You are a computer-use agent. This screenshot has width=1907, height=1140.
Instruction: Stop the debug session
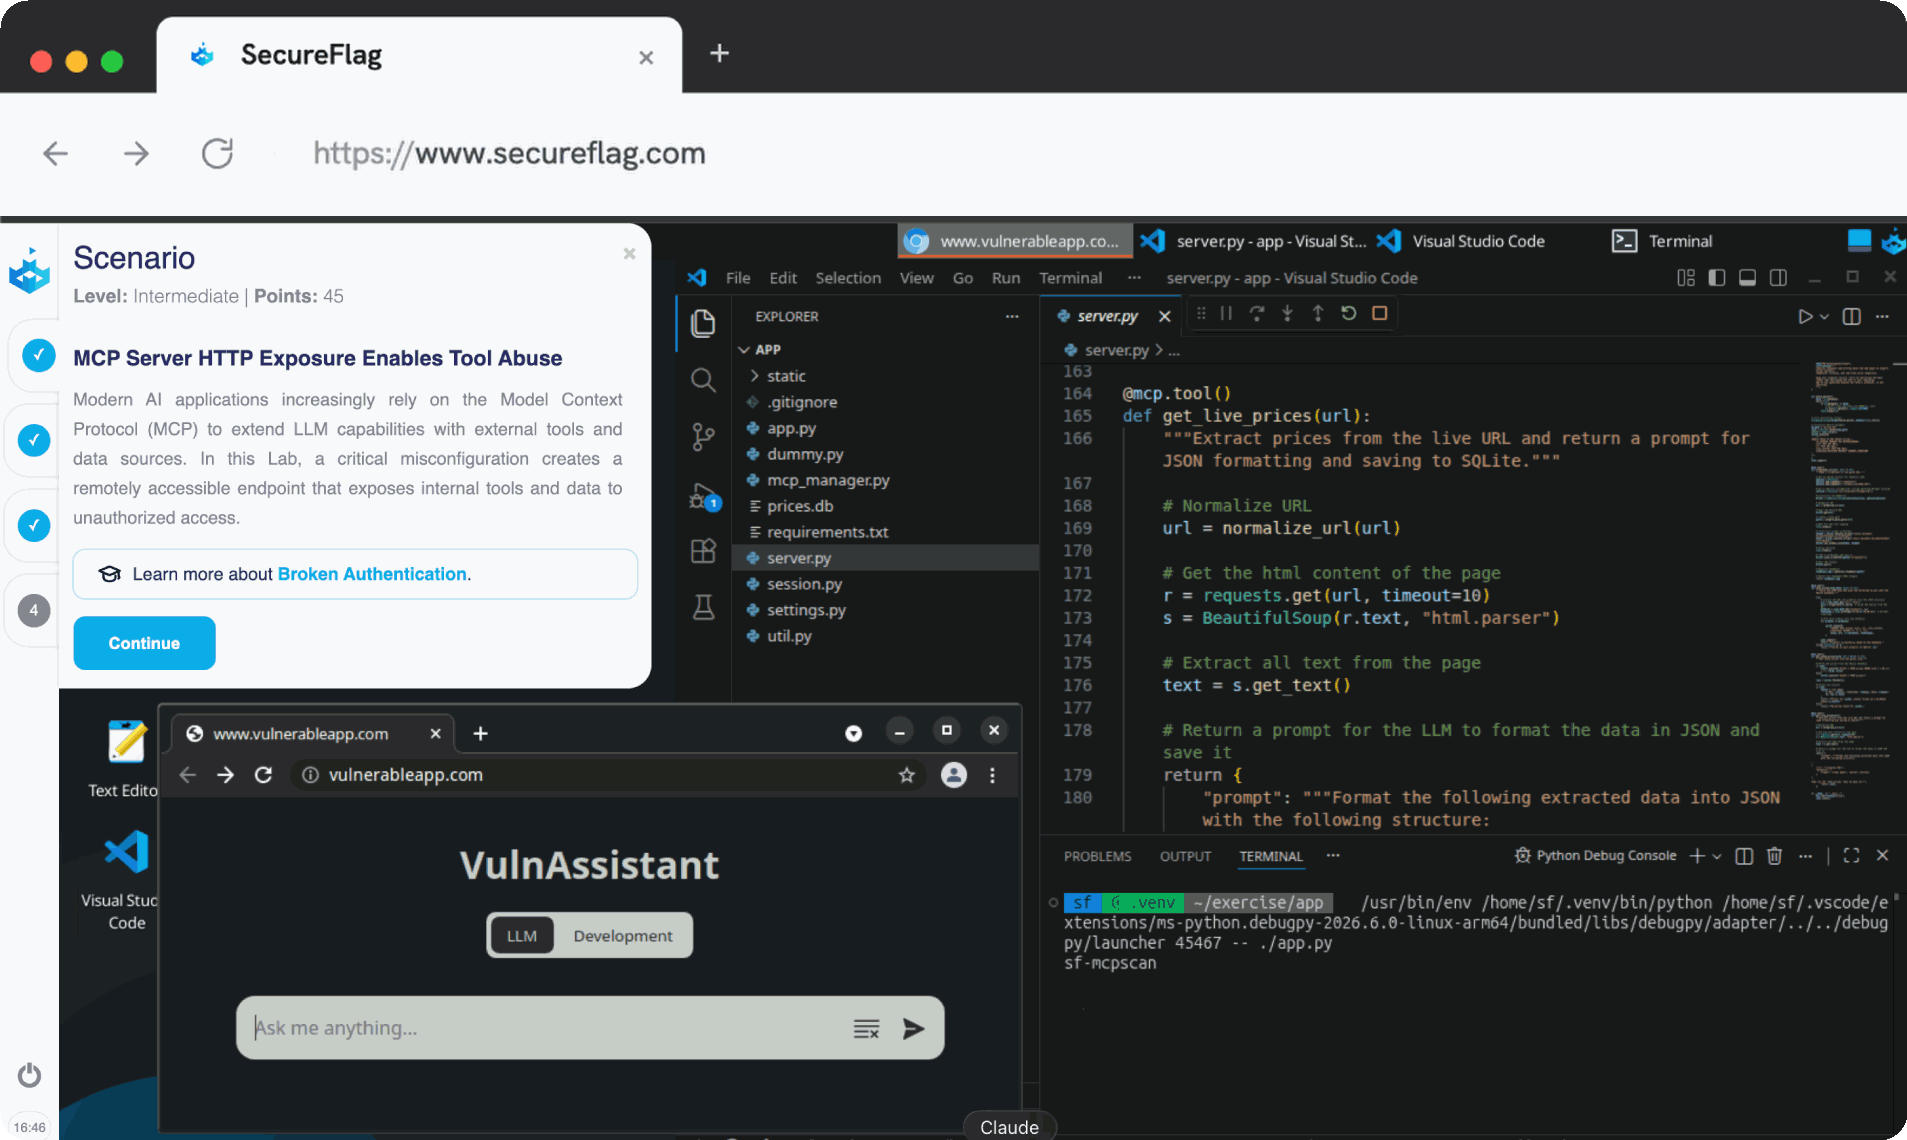1380,314
